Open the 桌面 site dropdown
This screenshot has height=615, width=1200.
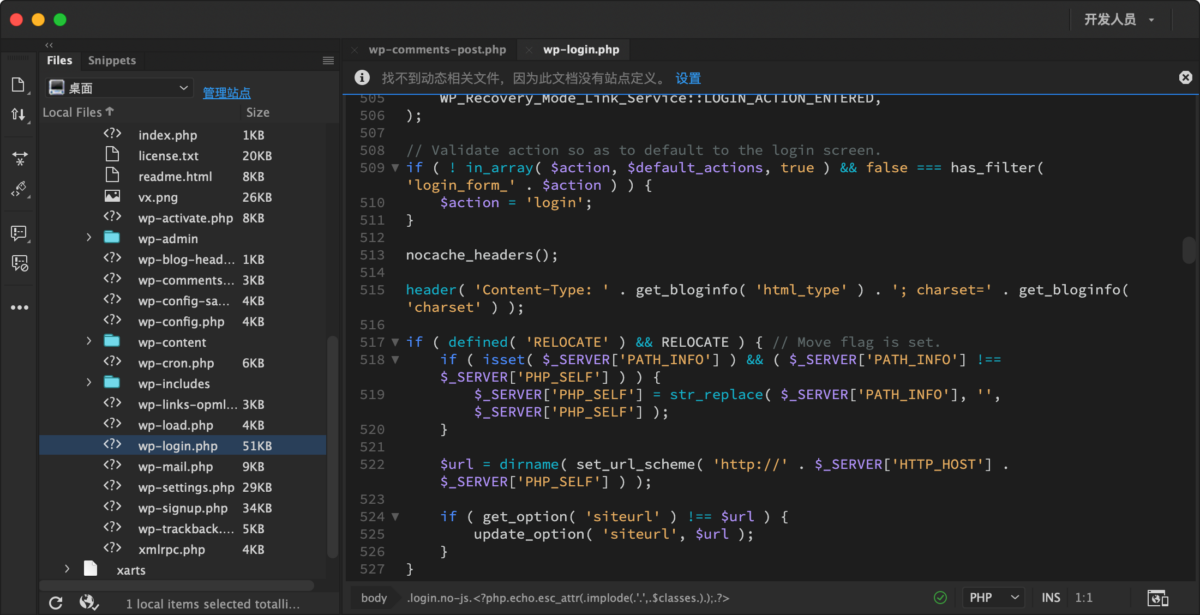click(119, 88)
